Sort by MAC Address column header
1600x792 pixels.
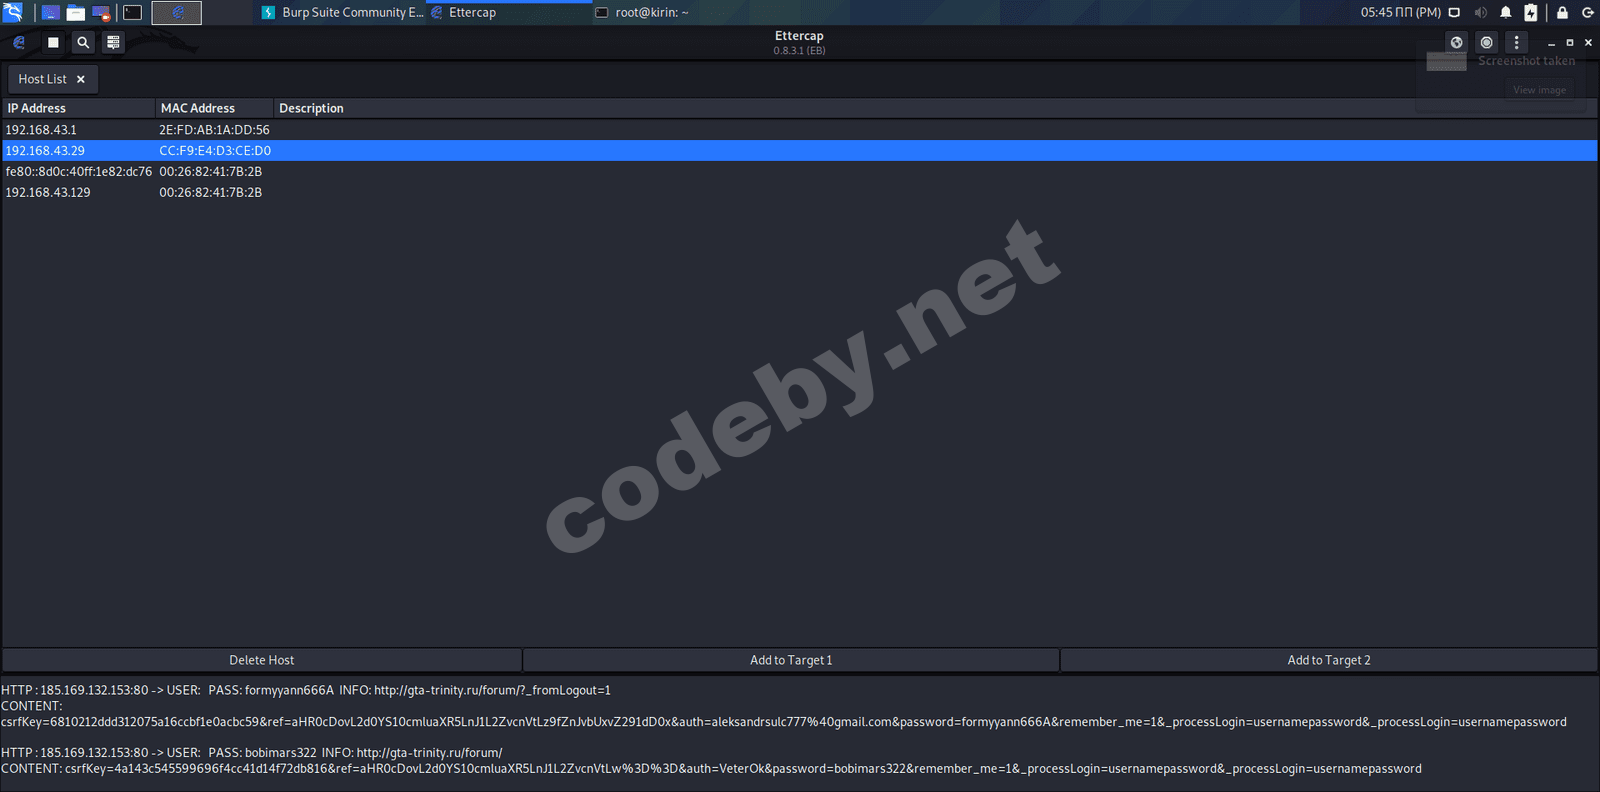(214, 108)
